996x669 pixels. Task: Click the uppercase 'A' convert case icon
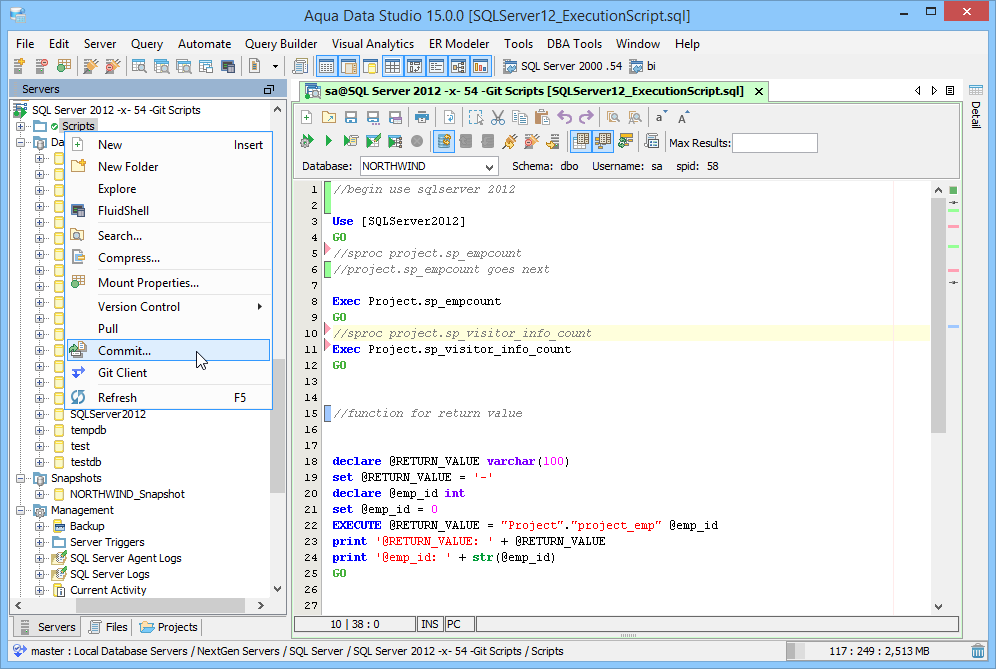683,117
